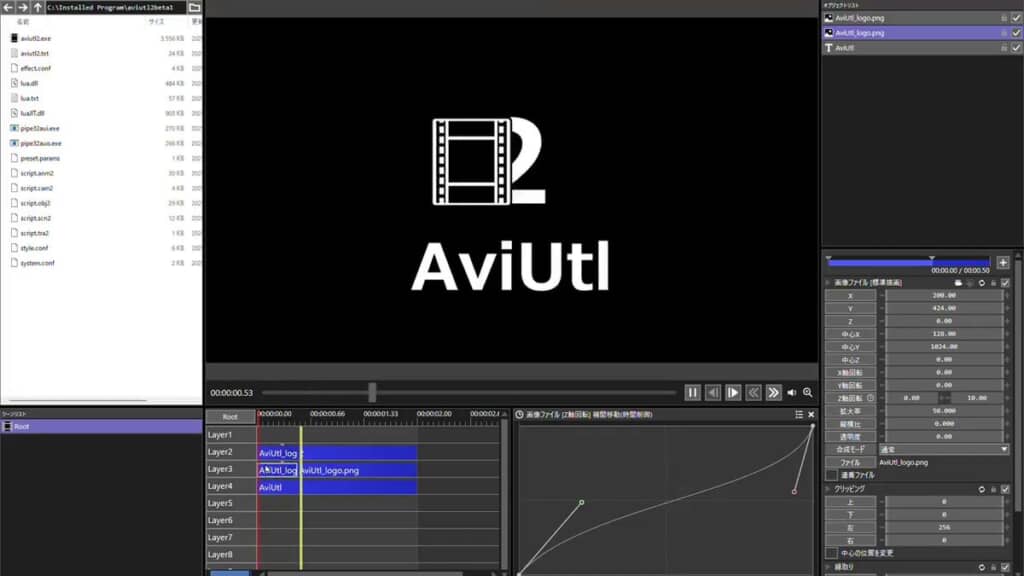Image resolution: width=1024 pixels, height=576 pixels.
Task: Lock the クリッピング section
Action: pyautogui.click(x=993, y=489)
